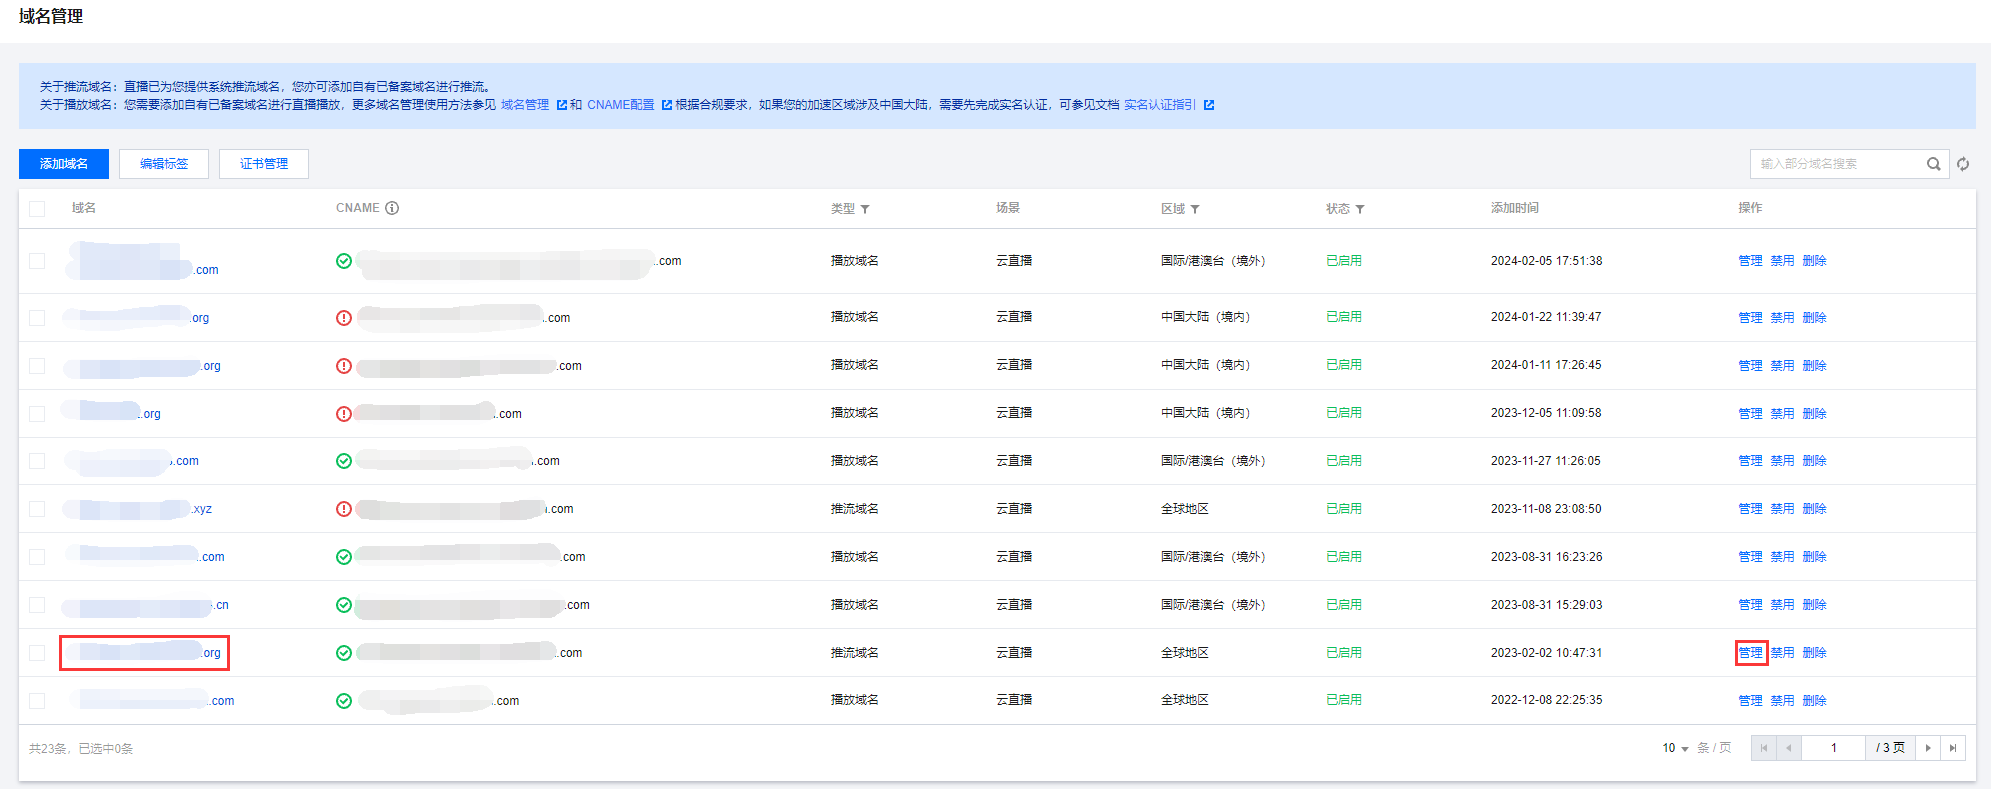Click the 编辑标签 button
The image size is (1991, 789).
click(x=164, y=164)
